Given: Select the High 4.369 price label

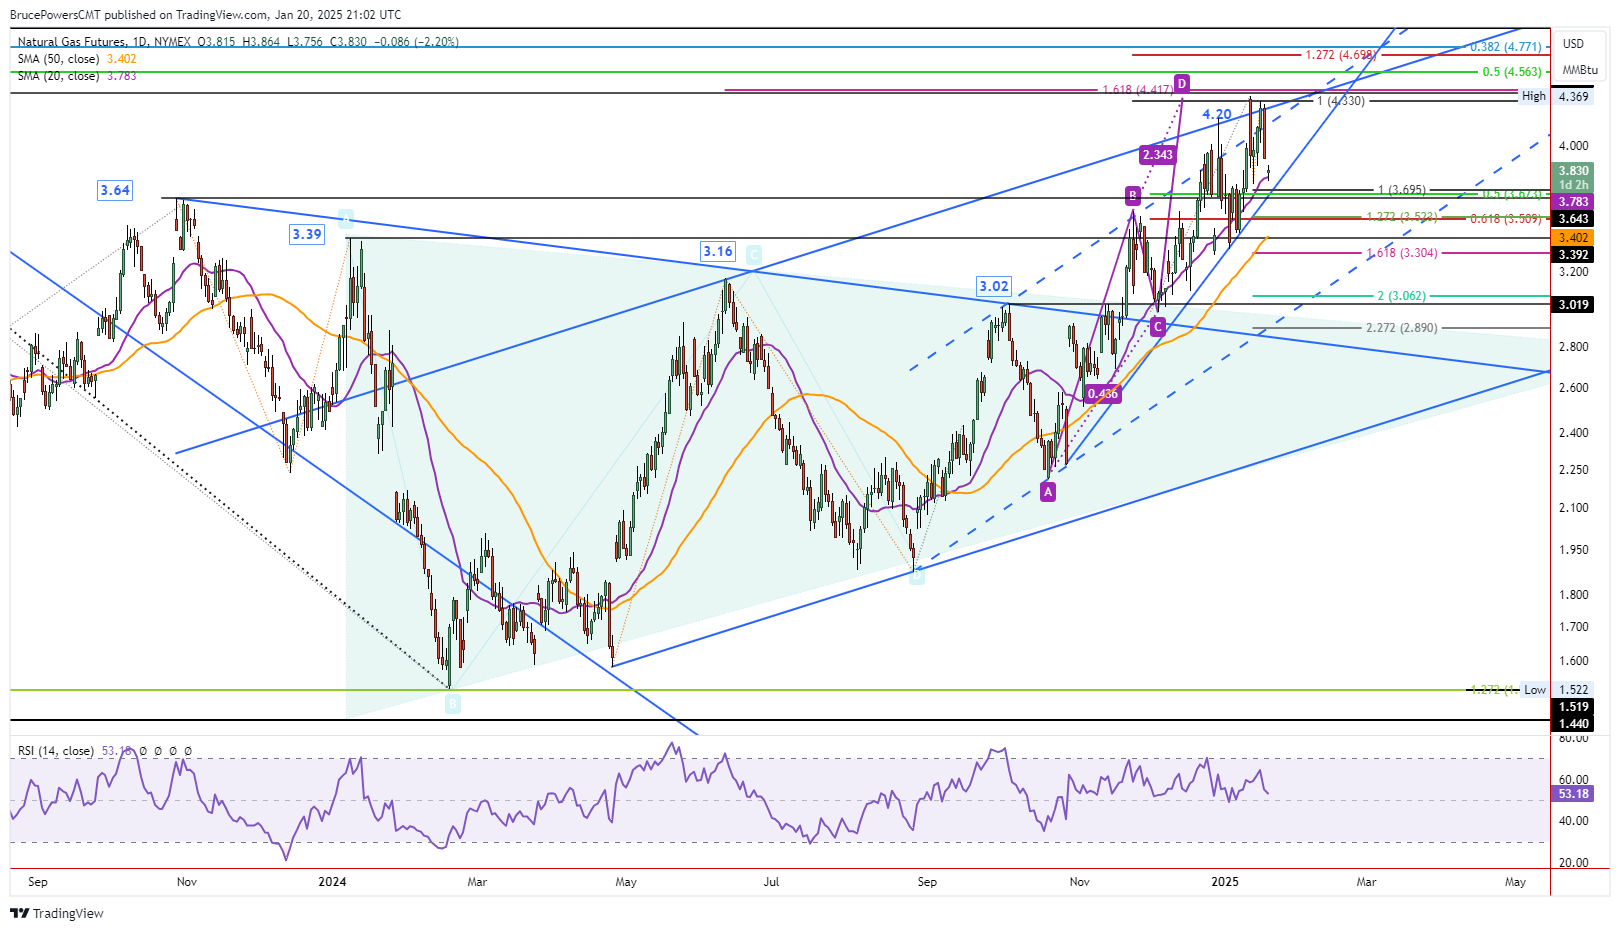Looking at the screenshot, I should click(1555, 96).
